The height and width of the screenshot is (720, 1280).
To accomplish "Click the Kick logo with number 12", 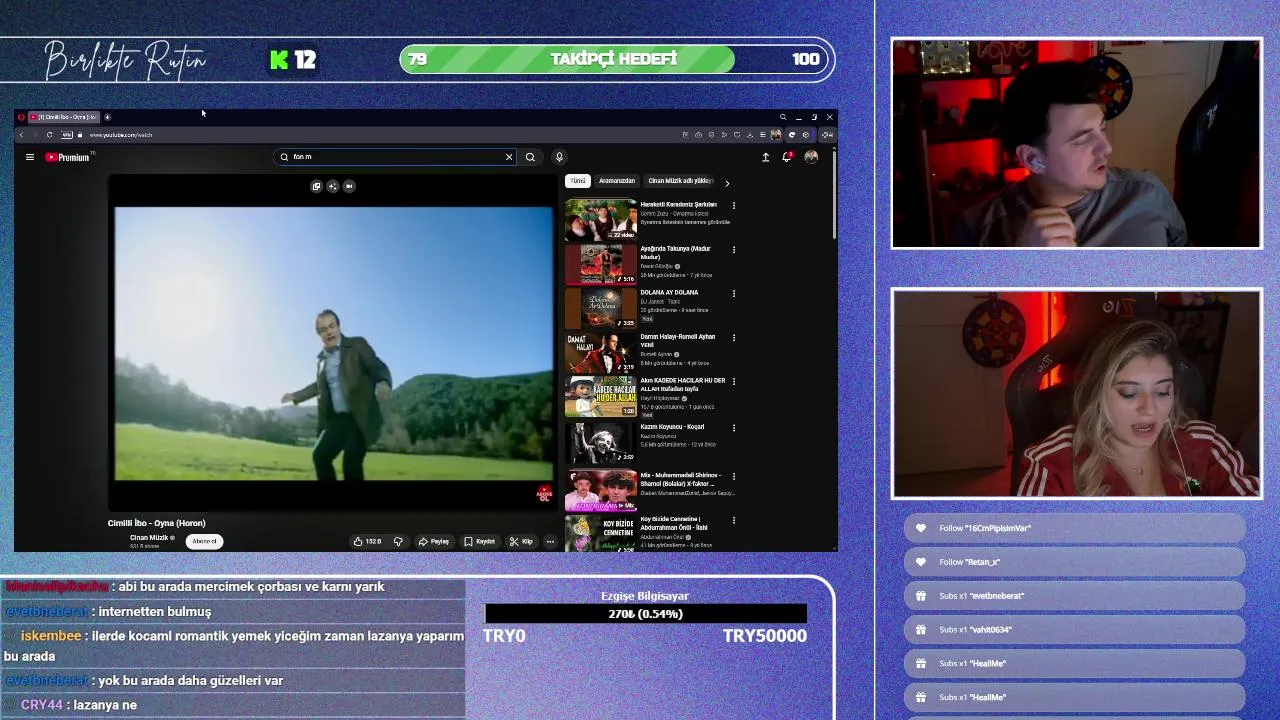I will pos(294,60).
